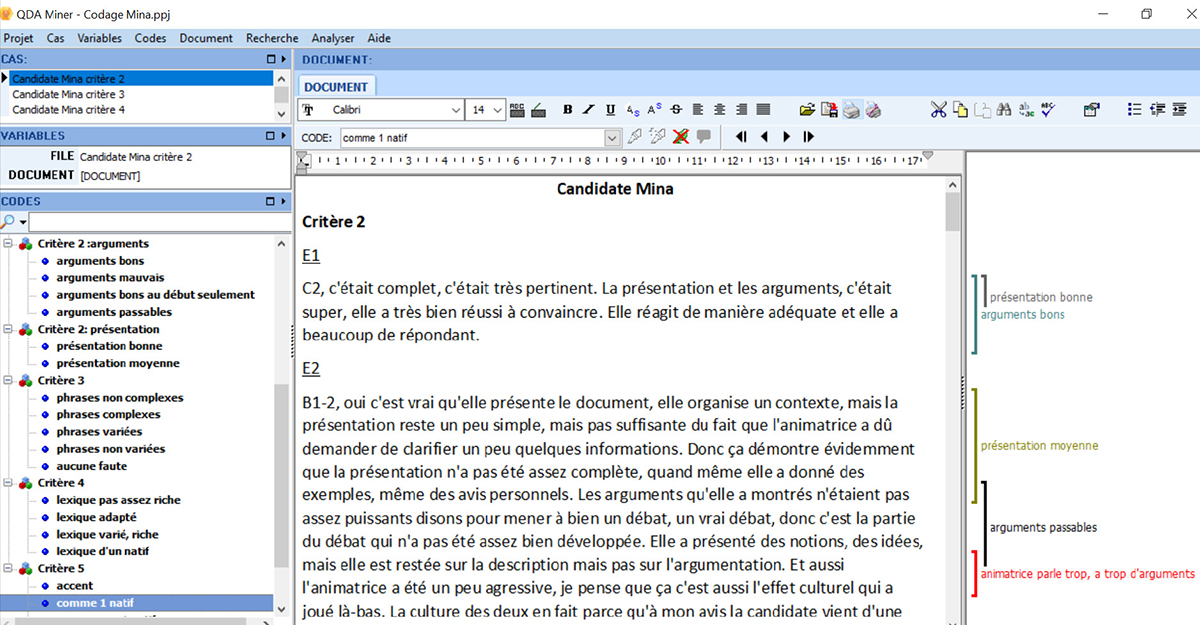This screenshot has height=625, width=1200.
Task: Run spell check icon
Action: pyautogui.click(x=1048, y=110)
